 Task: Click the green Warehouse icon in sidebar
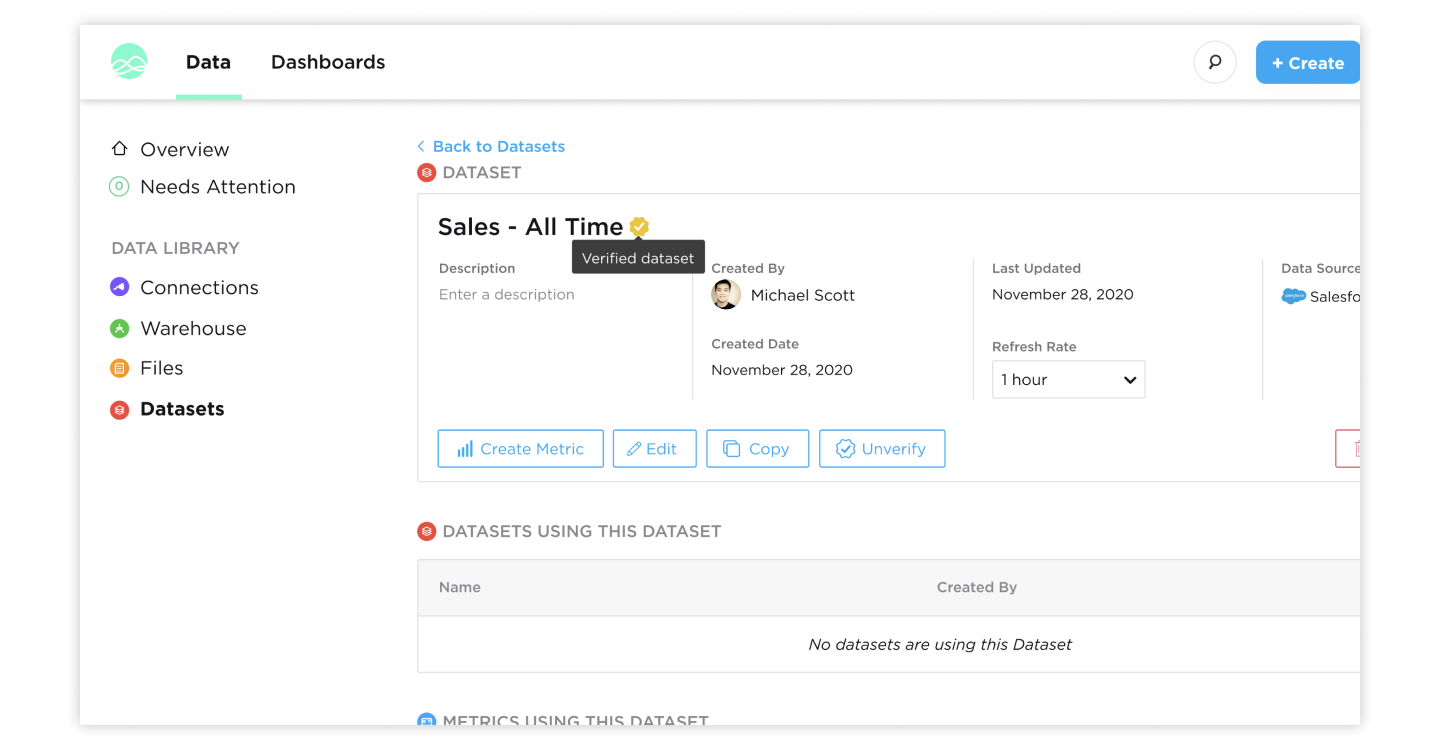(119, 328)
